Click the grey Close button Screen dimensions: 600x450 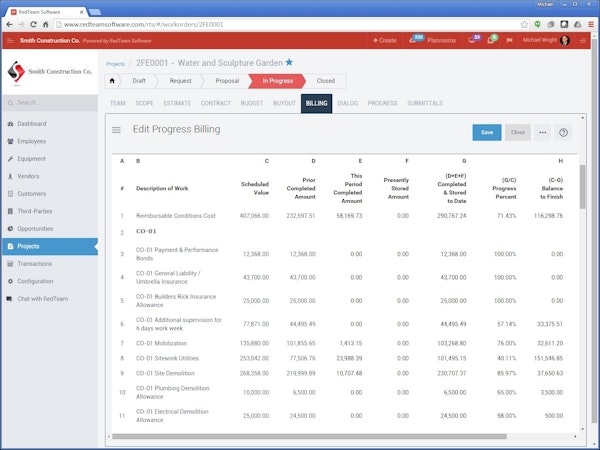pos(517,132)
